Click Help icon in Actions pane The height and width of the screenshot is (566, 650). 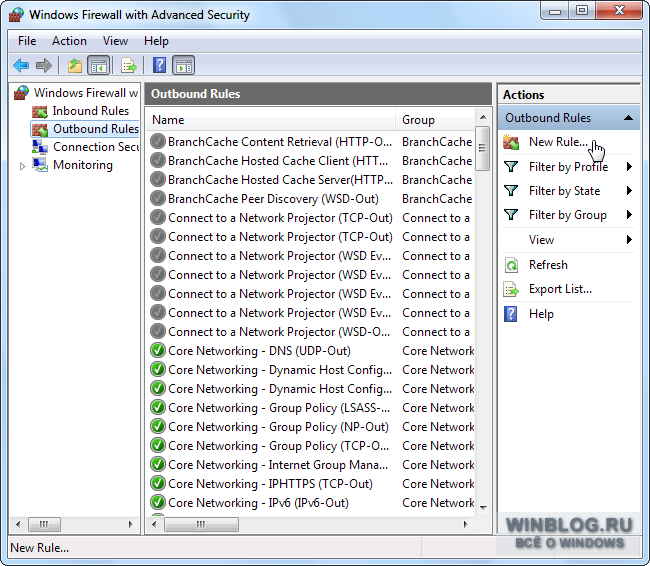coord(511,314)
